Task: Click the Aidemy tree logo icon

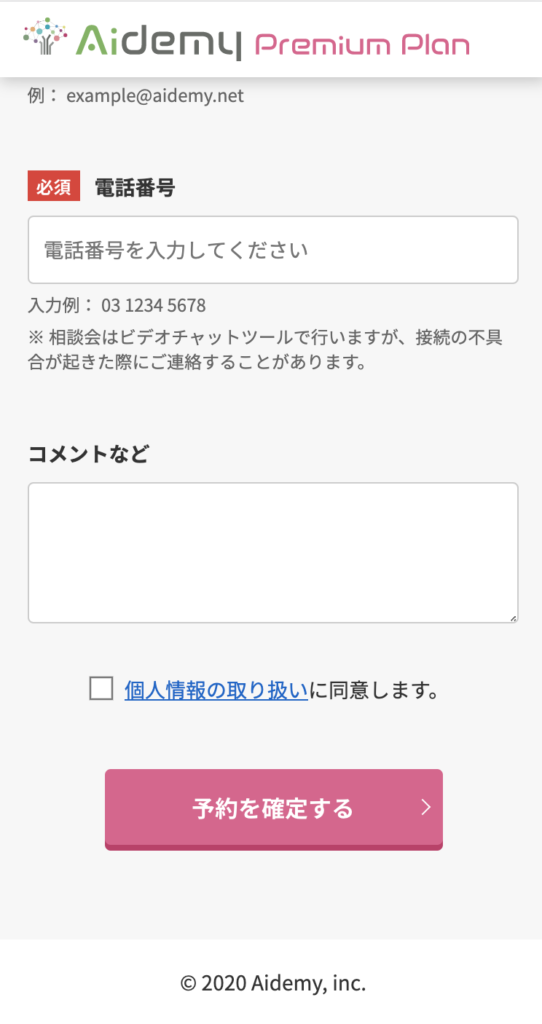Action: 46,37
